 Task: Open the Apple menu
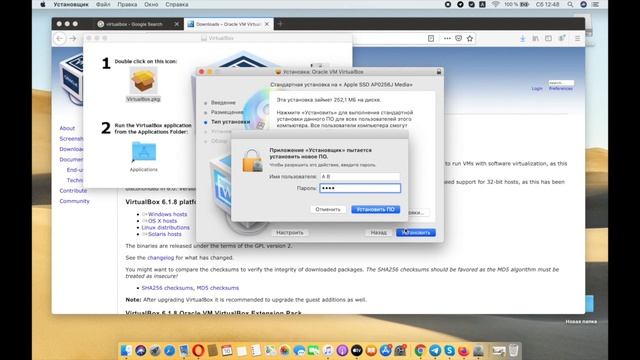pyautogui.click(x=42, y=4)
